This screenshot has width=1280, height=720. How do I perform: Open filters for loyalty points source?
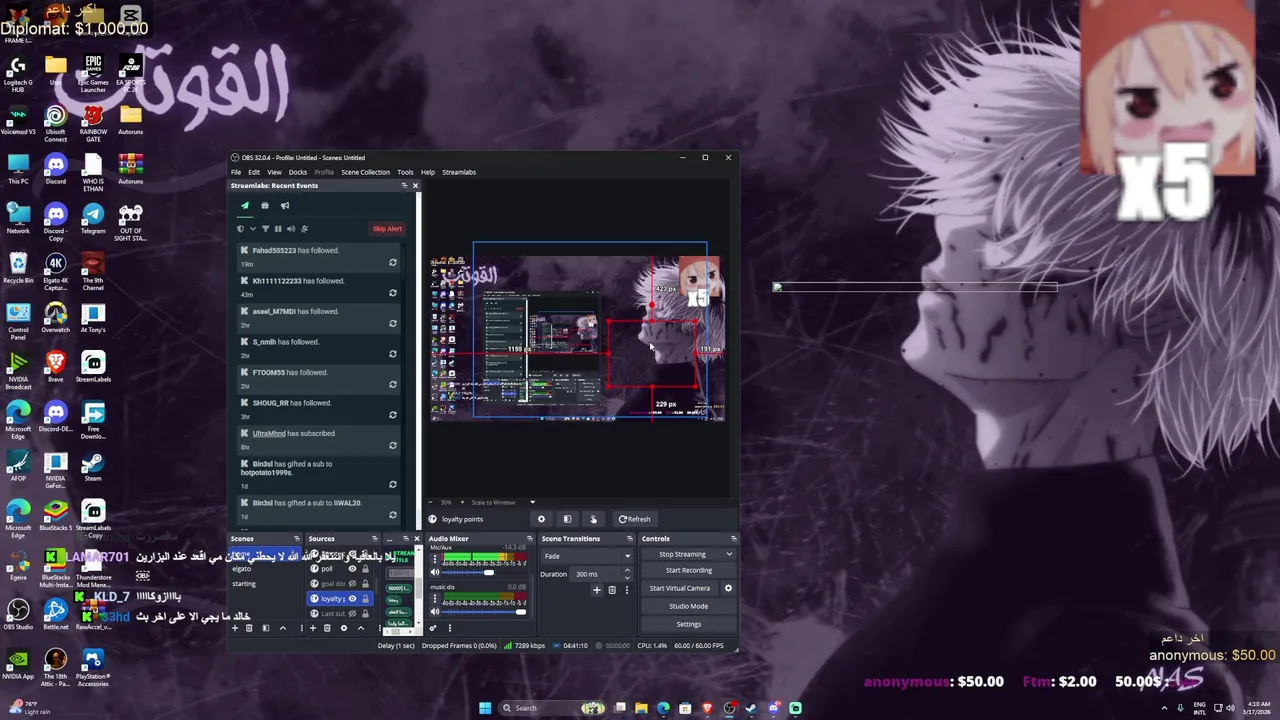coord(567,519)
